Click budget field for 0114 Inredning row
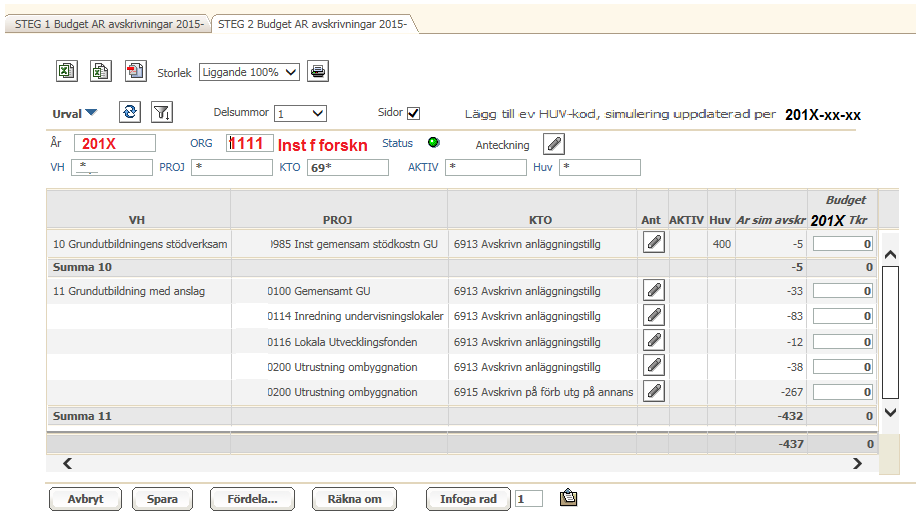 tap(843, 316)
